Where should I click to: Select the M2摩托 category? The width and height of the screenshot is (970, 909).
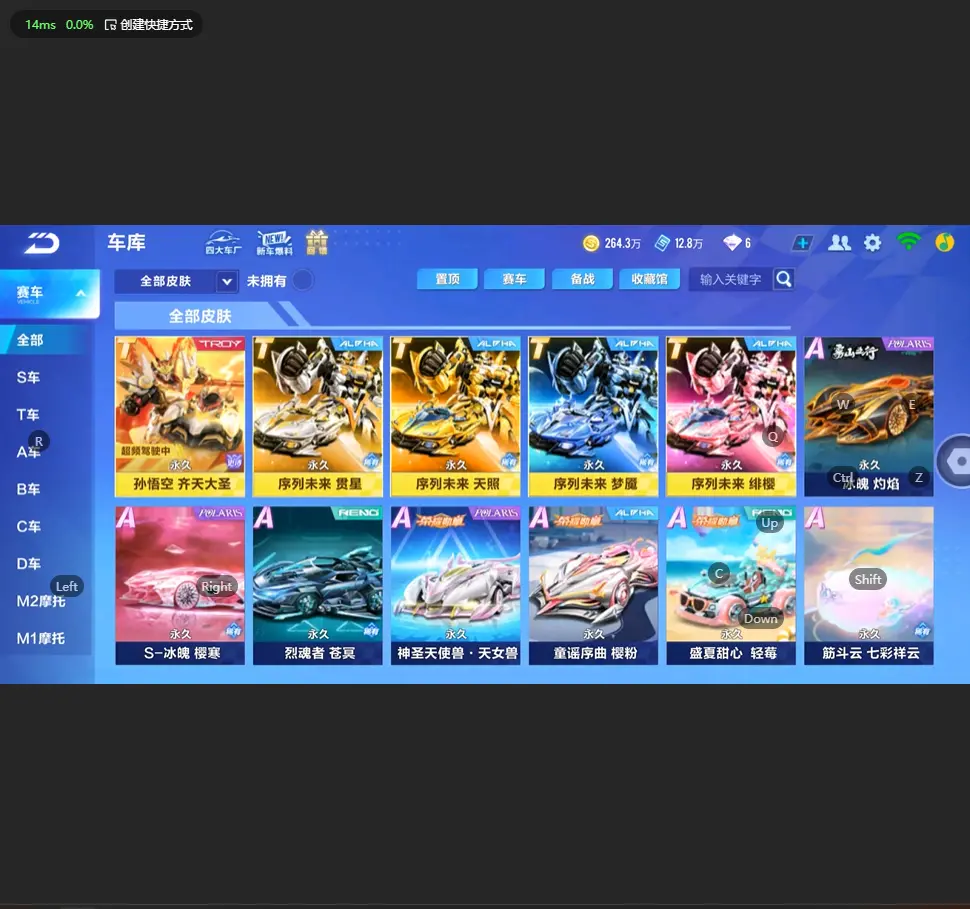pos(41,601)
